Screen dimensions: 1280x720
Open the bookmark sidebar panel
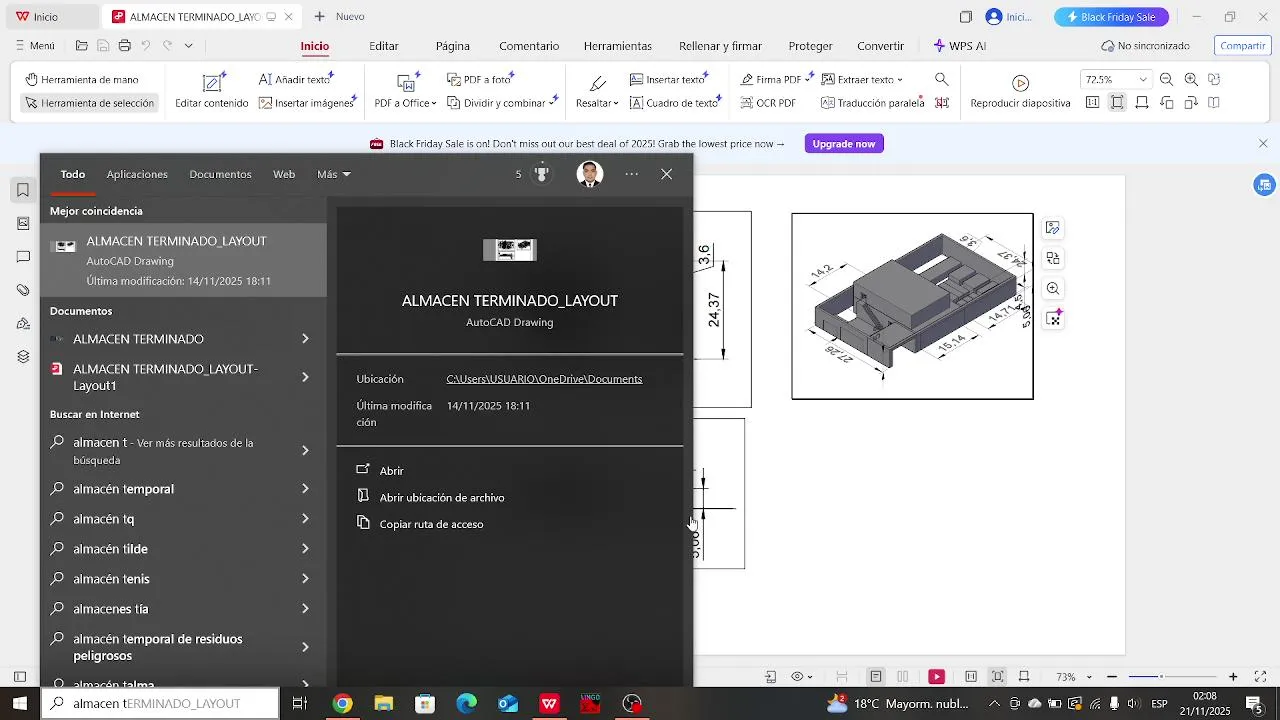coord(23,190)
